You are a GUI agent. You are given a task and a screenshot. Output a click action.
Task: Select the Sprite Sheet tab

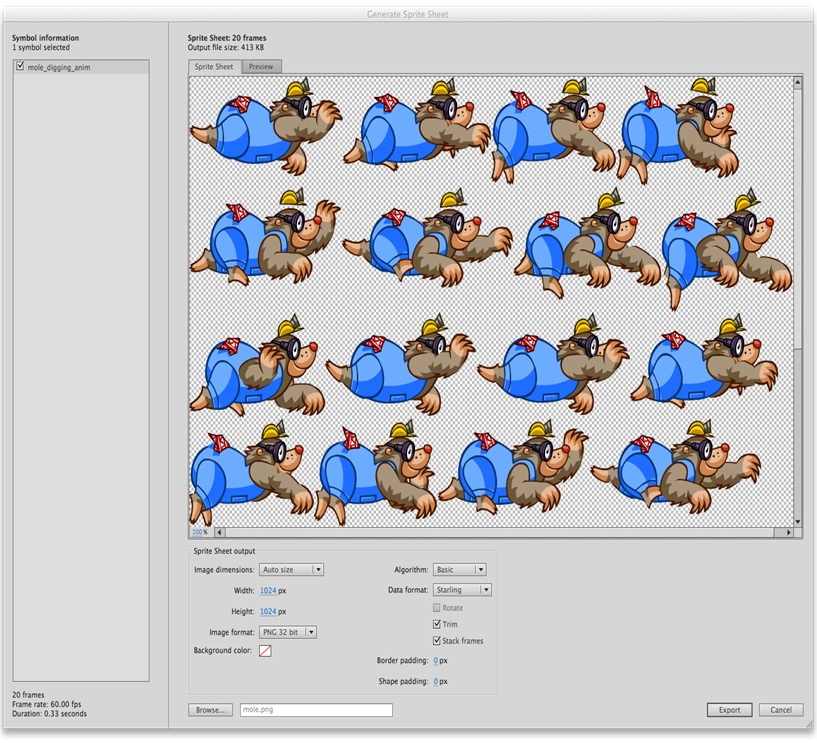[214, 67]
